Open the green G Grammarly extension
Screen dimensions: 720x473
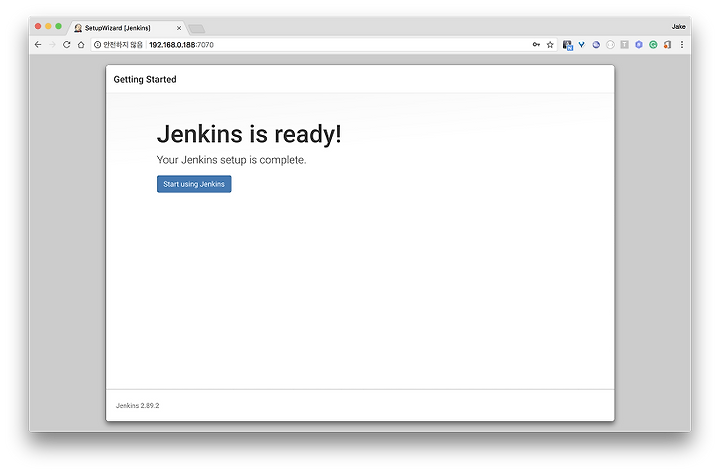[x=653, y=45]
